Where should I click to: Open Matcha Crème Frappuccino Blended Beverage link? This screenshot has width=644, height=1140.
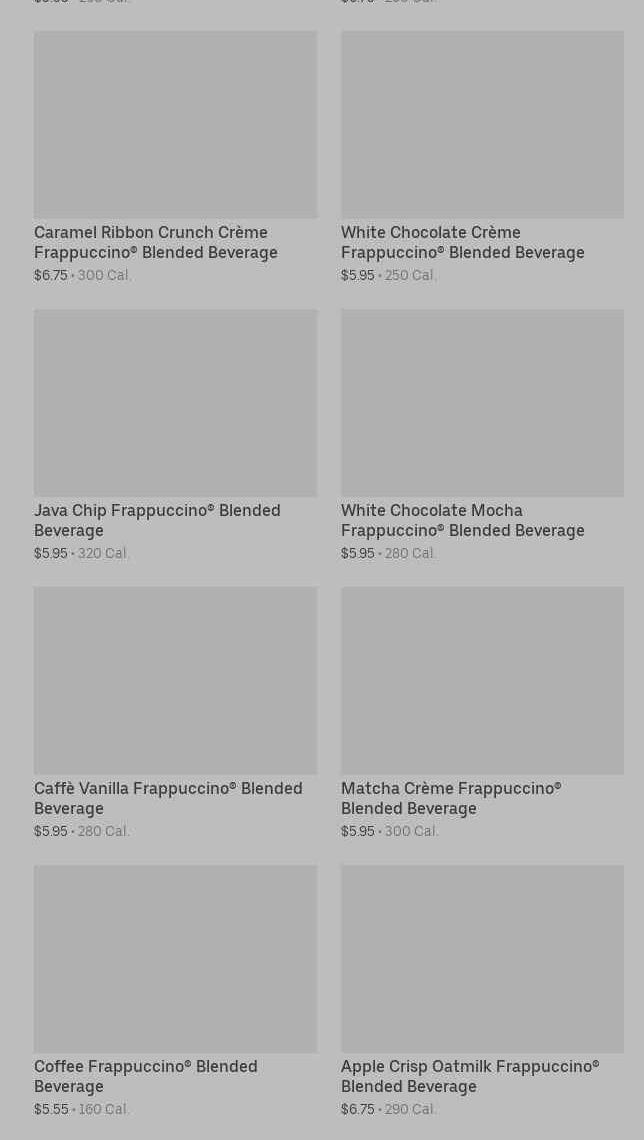451,798
